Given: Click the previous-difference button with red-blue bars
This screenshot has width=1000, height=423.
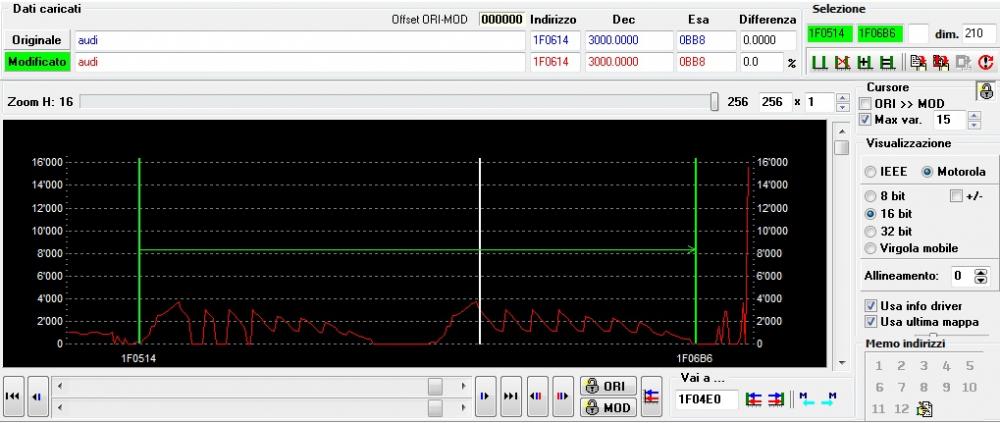Looking at the screenshot, I should [536, 396].
